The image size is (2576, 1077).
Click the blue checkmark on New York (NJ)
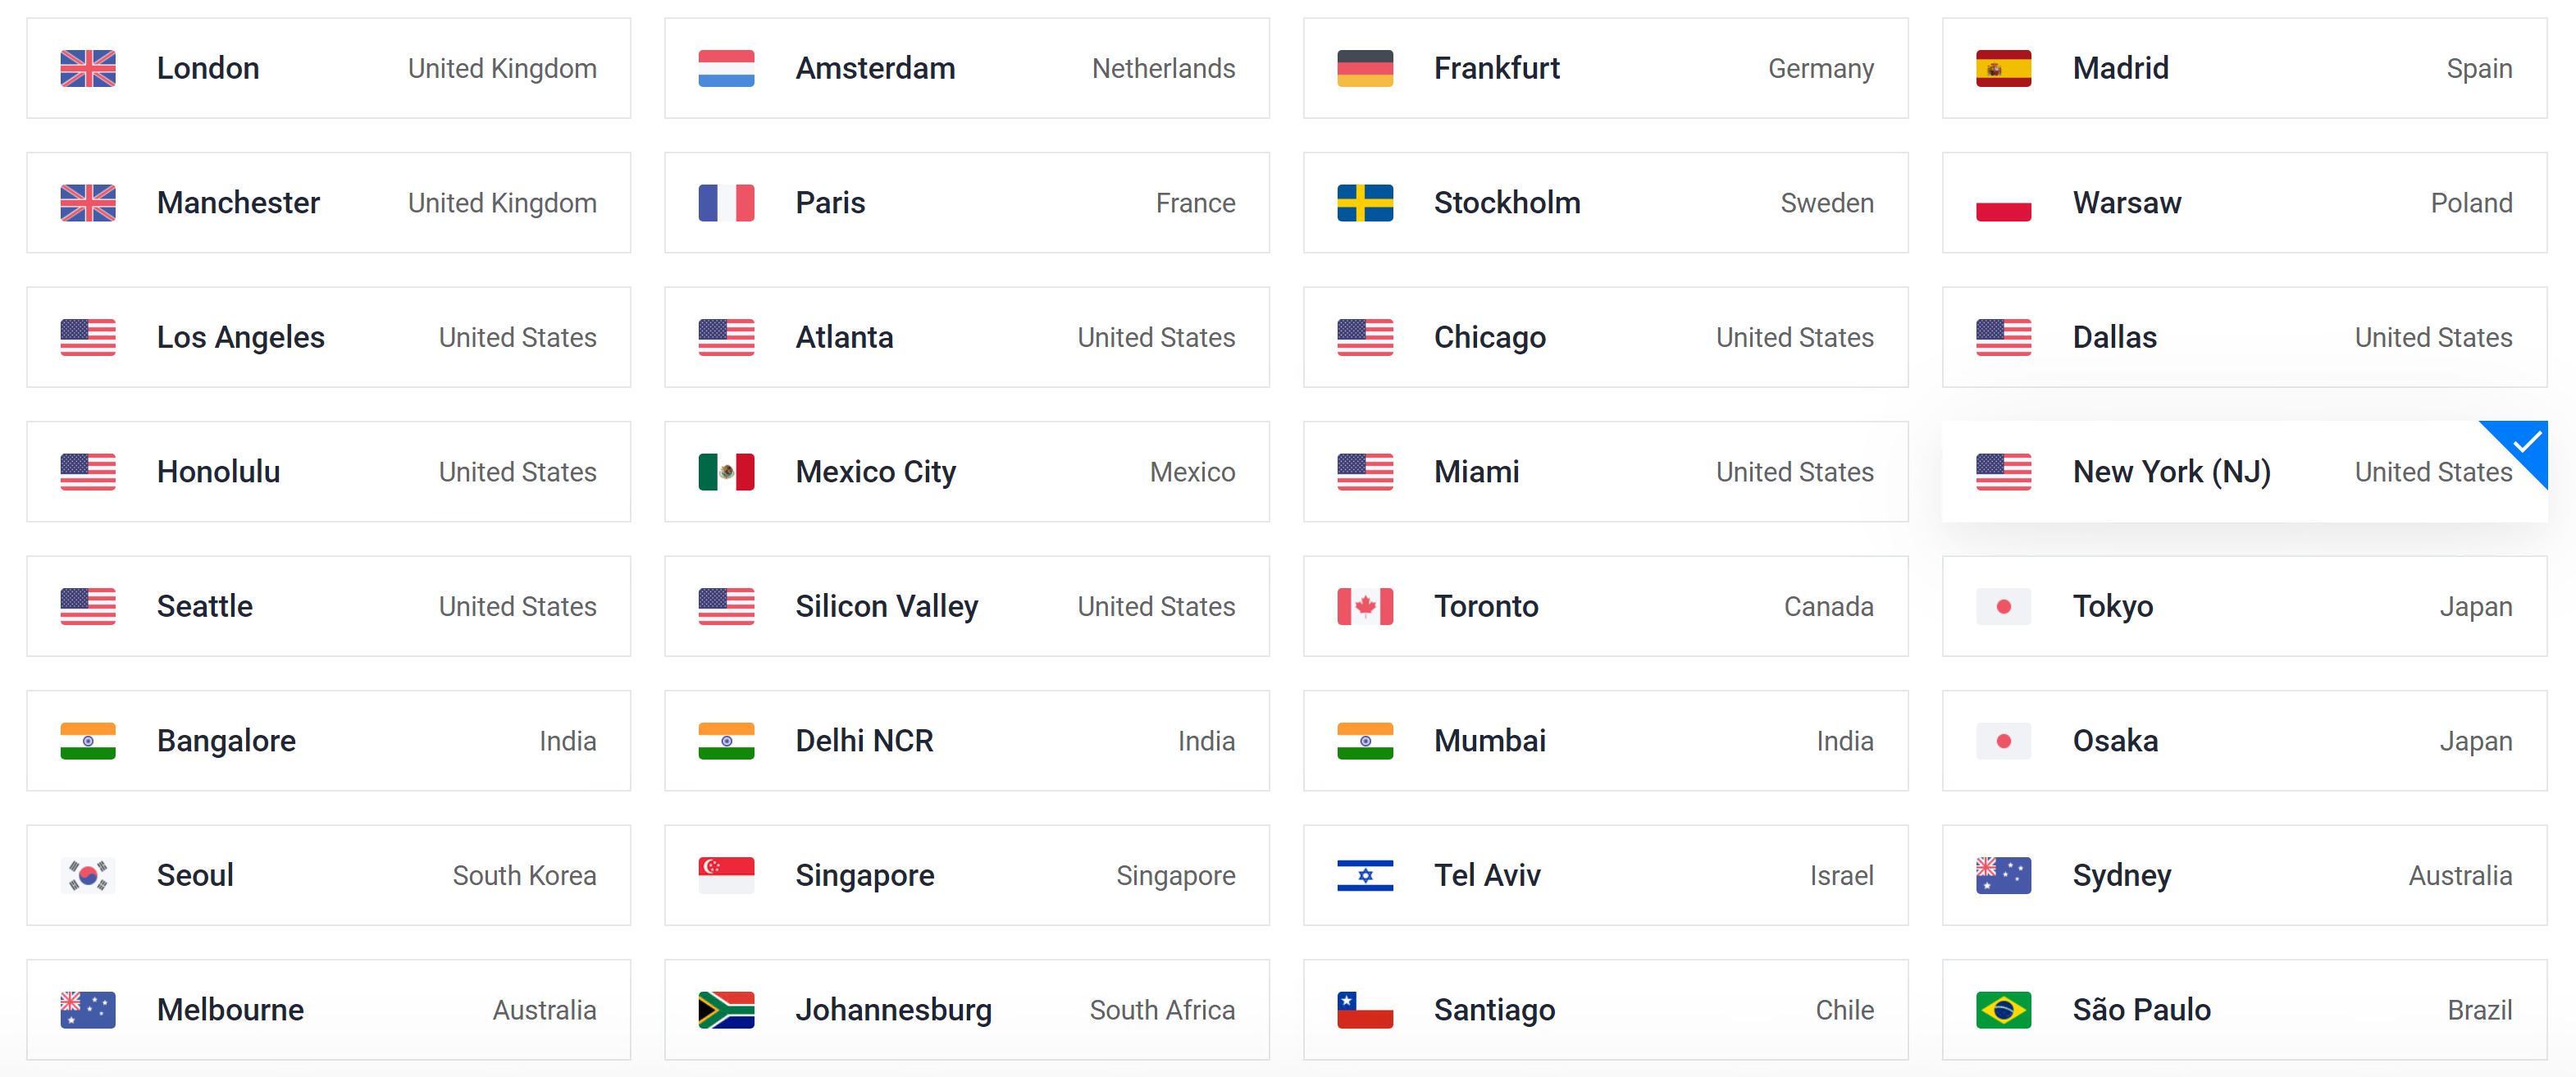2526,442
